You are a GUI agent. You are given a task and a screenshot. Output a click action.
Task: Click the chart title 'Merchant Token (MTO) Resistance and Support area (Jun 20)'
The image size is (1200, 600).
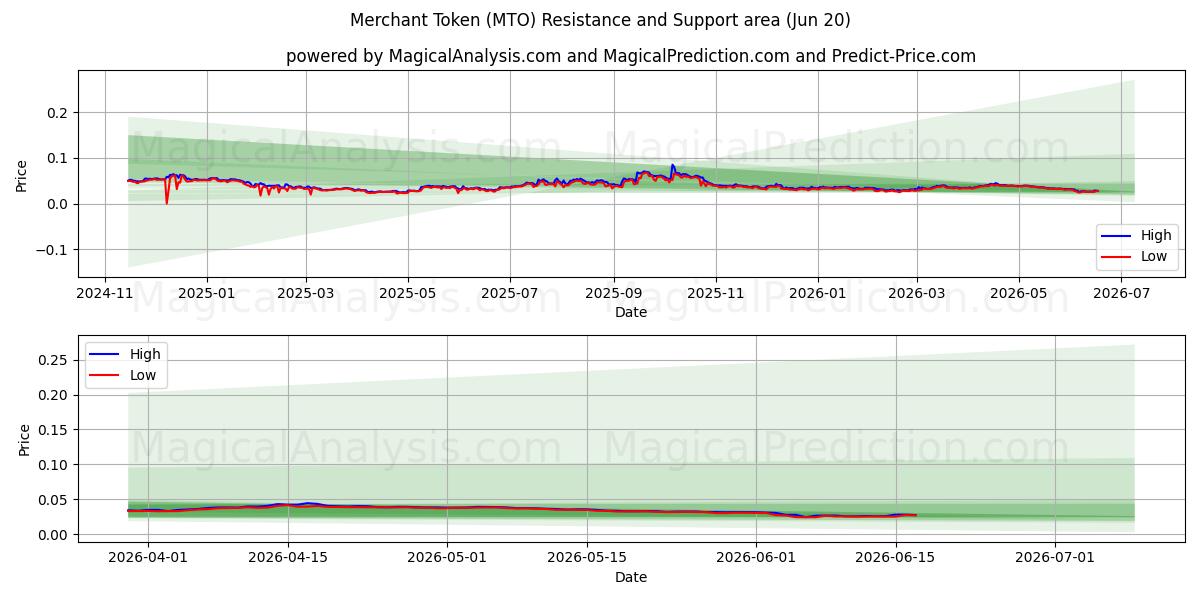tap(600, 20)
